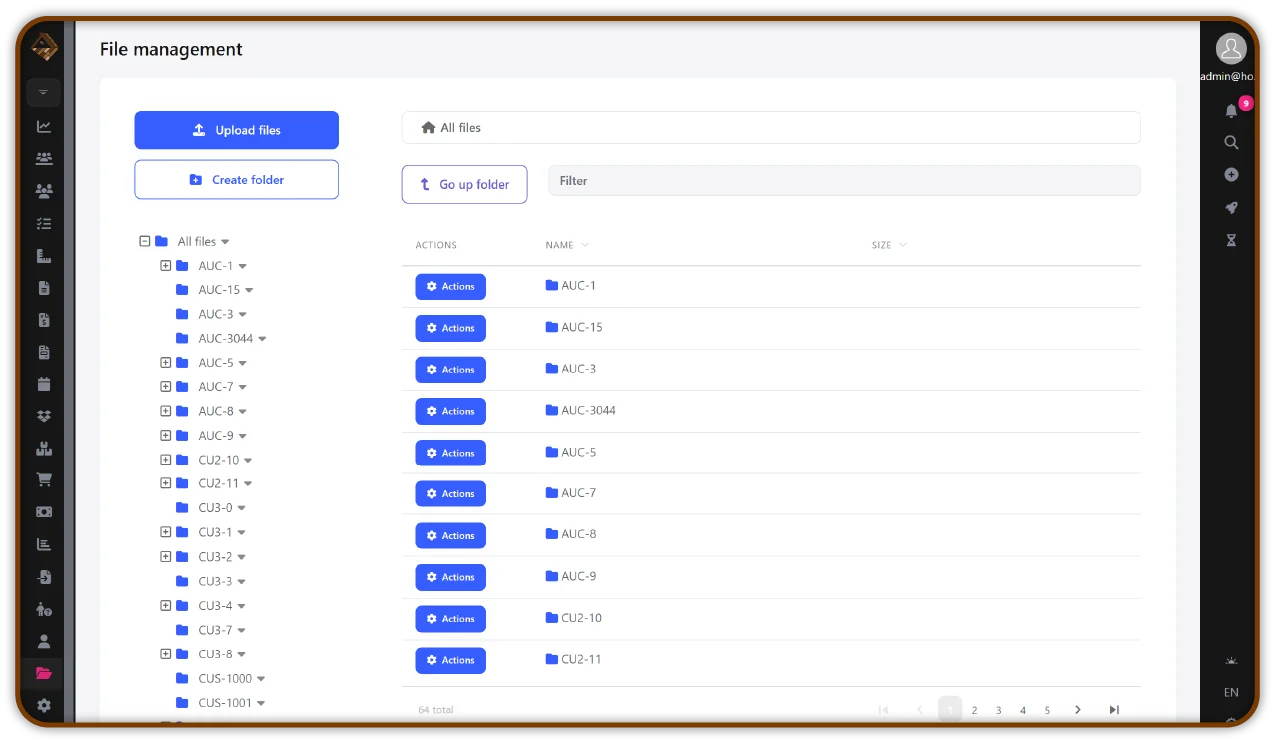Open the dropdown caret next to AUC-3044
1275x743 pixels.
262,339
